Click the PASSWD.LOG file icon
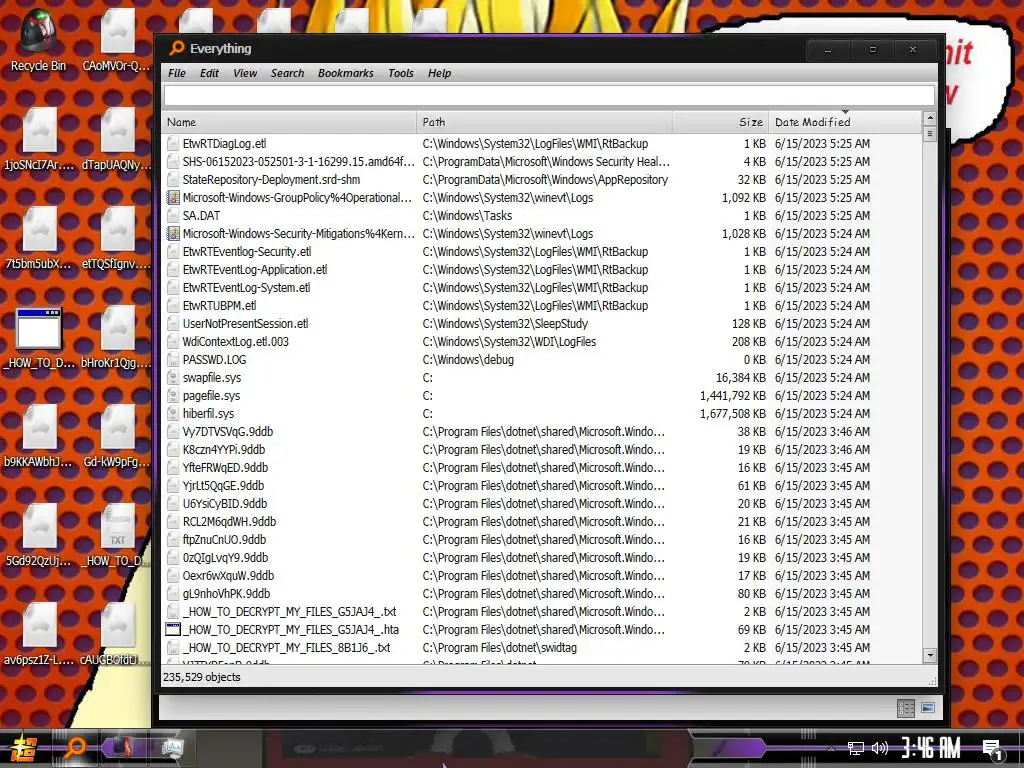Viewport: 1024px width, 768px height. (172, 360)
